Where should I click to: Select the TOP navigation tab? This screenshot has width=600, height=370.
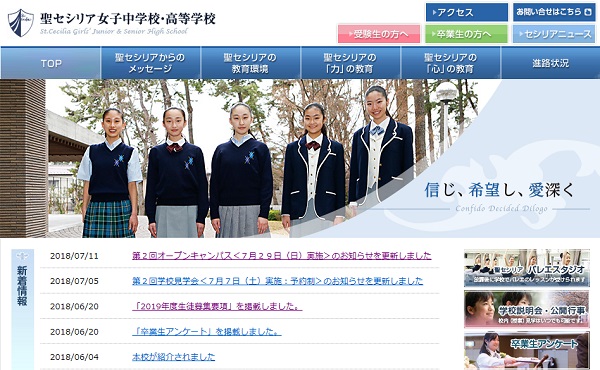pos(51,63)
